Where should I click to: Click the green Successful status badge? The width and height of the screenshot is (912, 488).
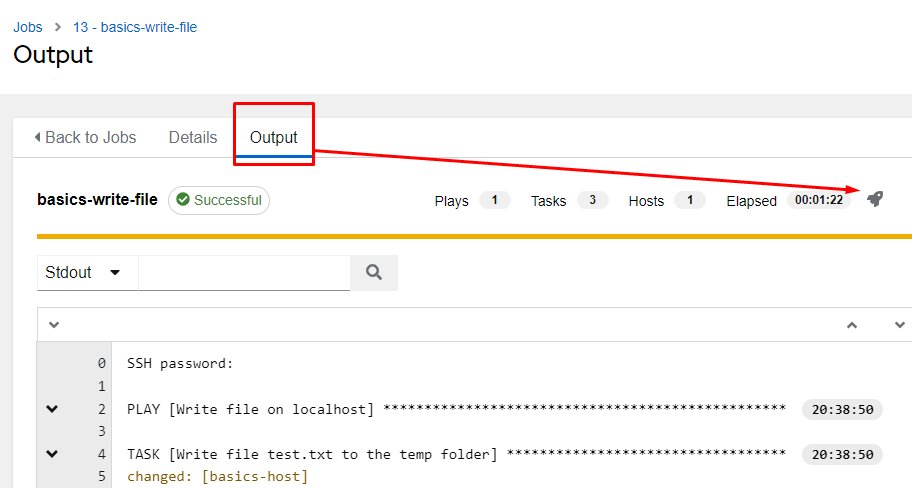218,200
